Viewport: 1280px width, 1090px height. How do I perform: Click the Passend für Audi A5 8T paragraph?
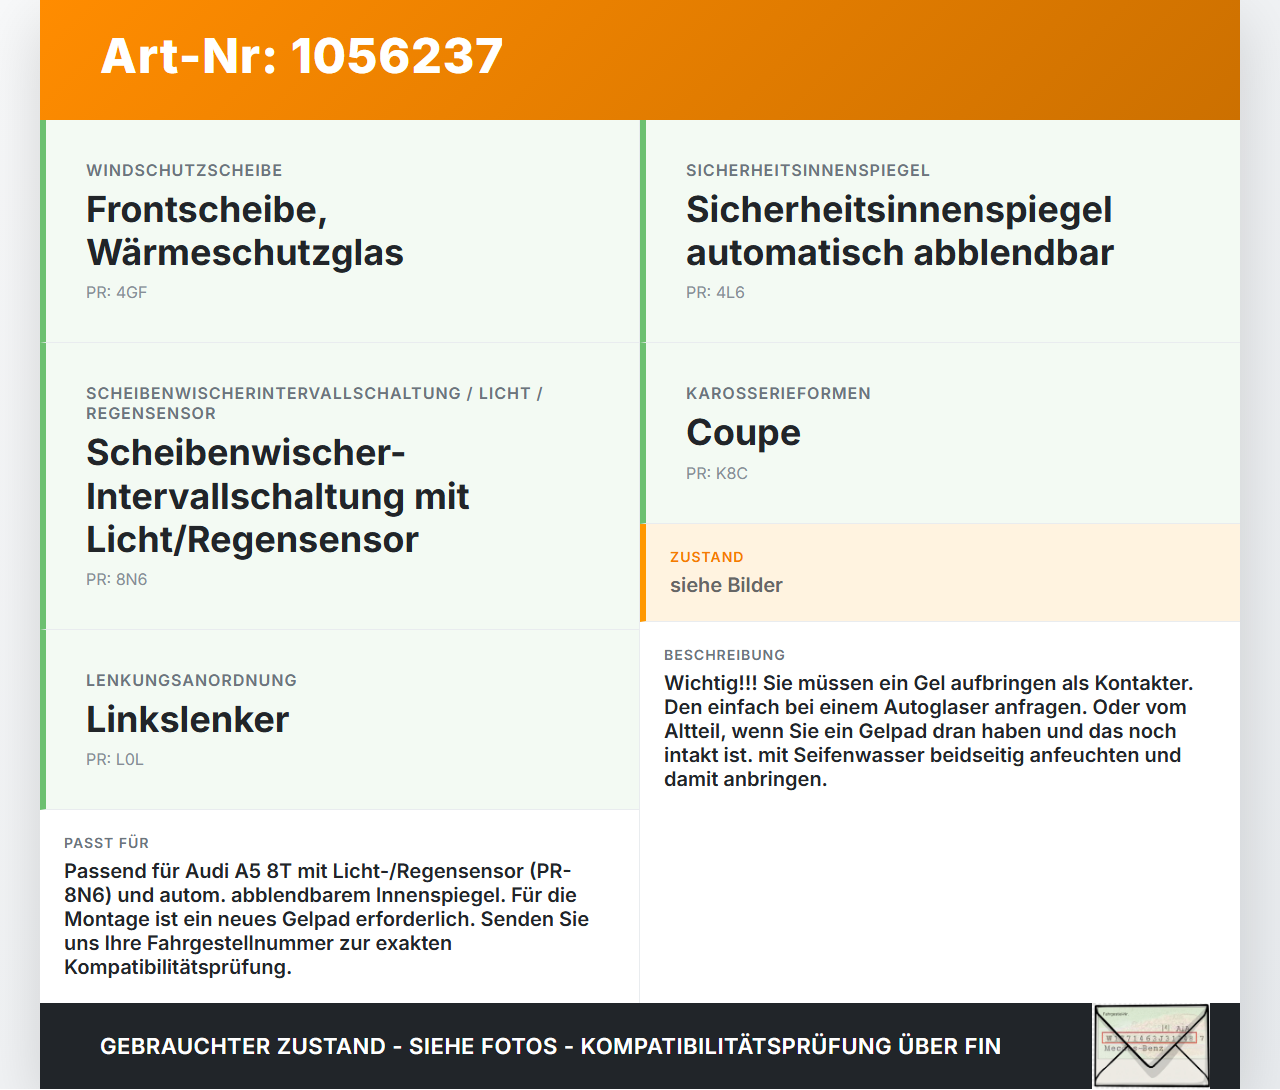click(327, 919)
